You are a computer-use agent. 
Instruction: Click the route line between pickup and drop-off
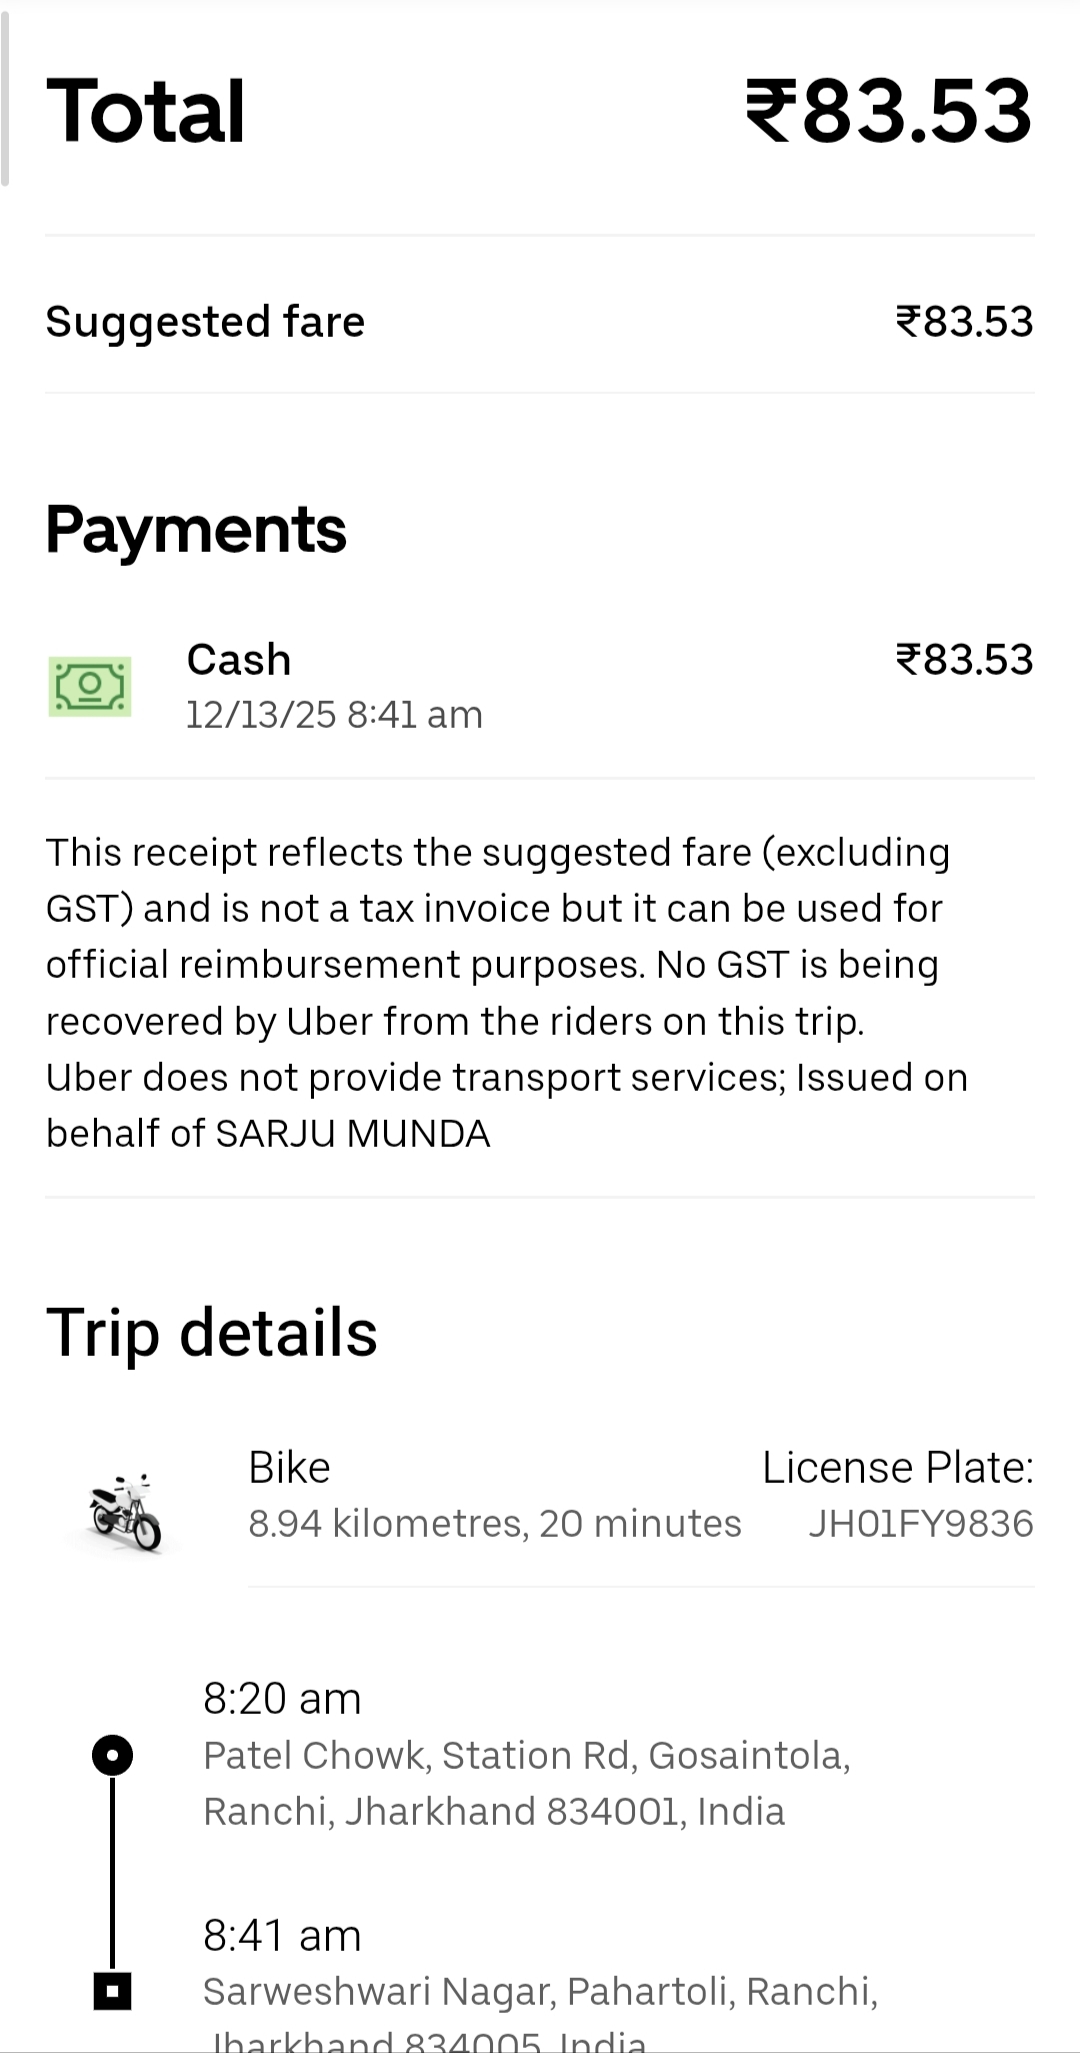[112, 1872]
